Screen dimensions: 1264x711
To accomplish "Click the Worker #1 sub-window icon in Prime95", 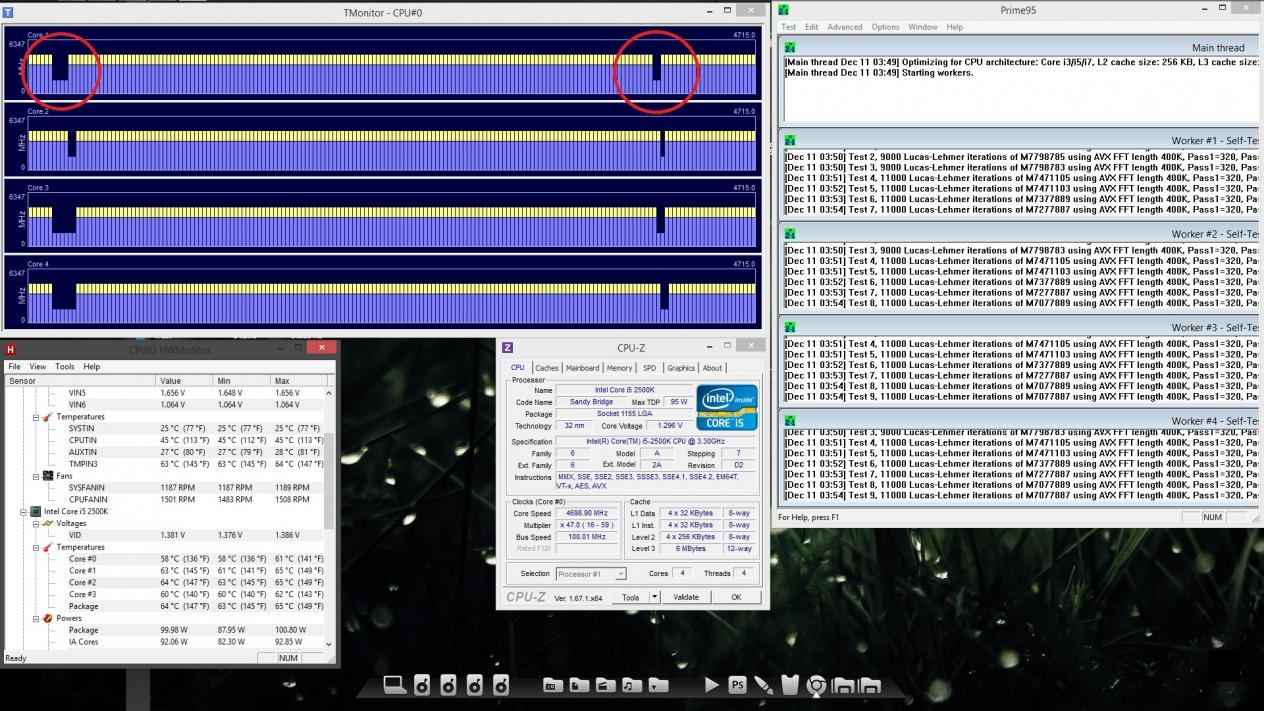I will [790, 140].
